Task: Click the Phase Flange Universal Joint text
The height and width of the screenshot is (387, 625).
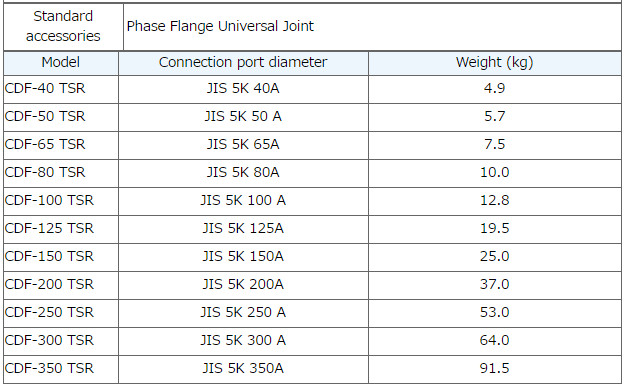Action: [220, 27]
